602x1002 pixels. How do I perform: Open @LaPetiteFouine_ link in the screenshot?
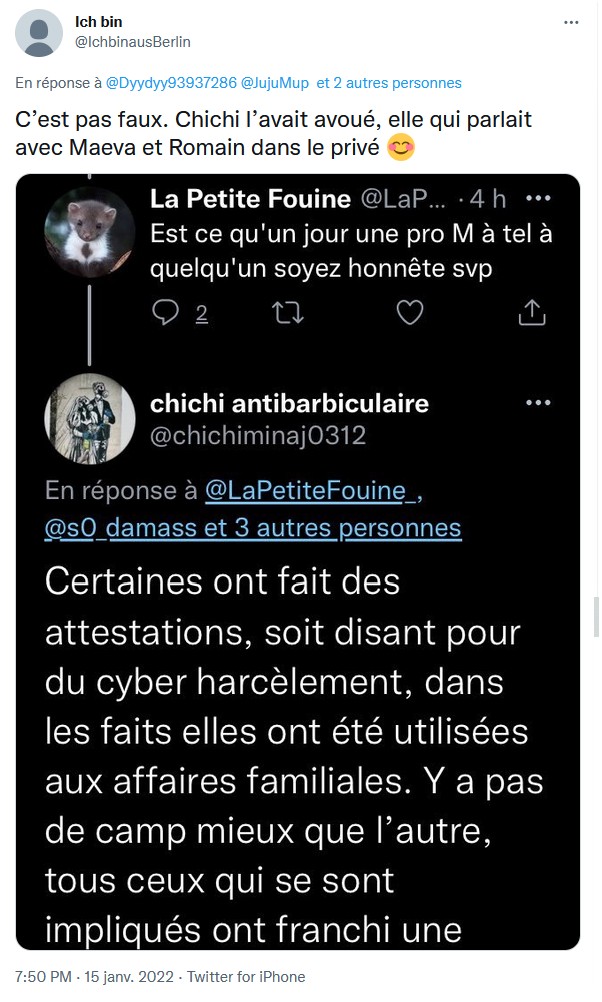(313, 491)
